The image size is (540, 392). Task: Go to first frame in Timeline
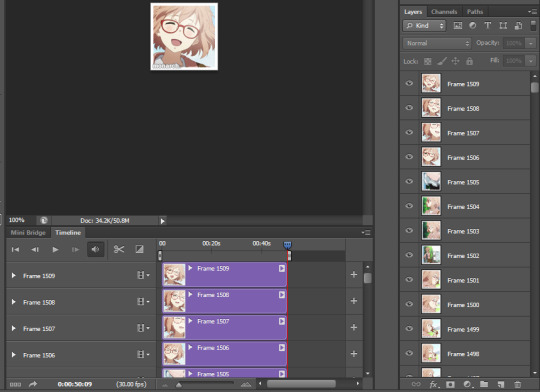[x=15, y=249]
